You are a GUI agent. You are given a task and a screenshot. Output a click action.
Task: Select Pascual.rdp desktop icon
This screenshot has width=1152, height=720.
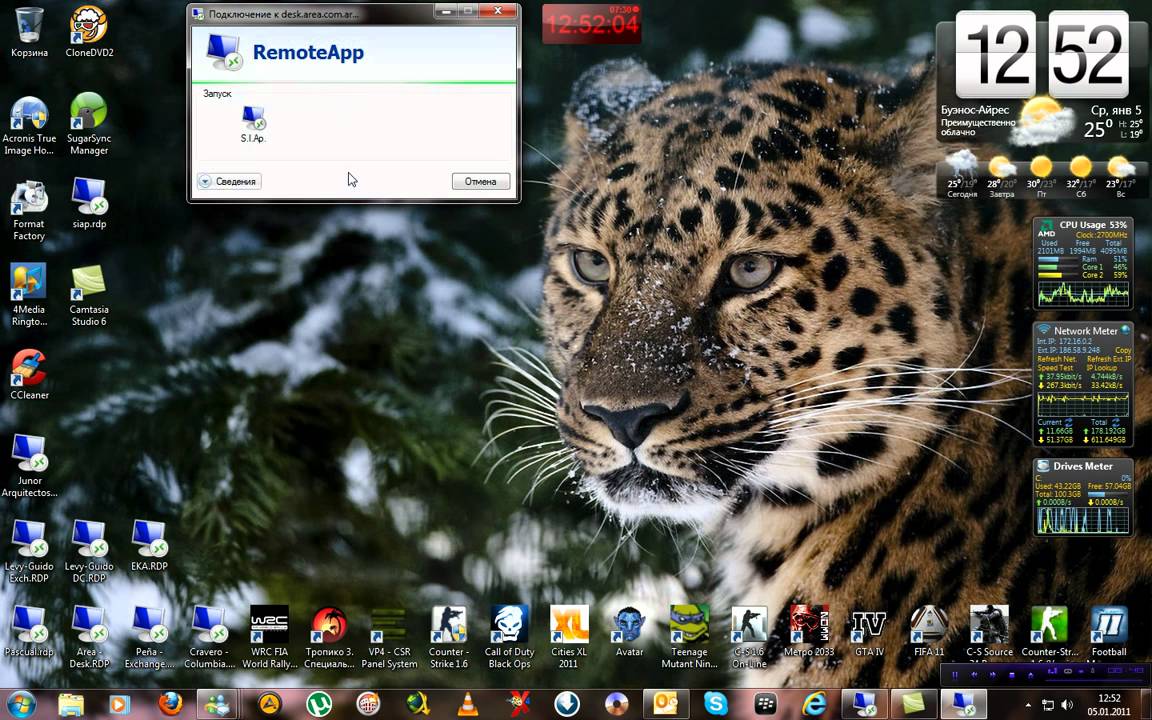(29, 630)
